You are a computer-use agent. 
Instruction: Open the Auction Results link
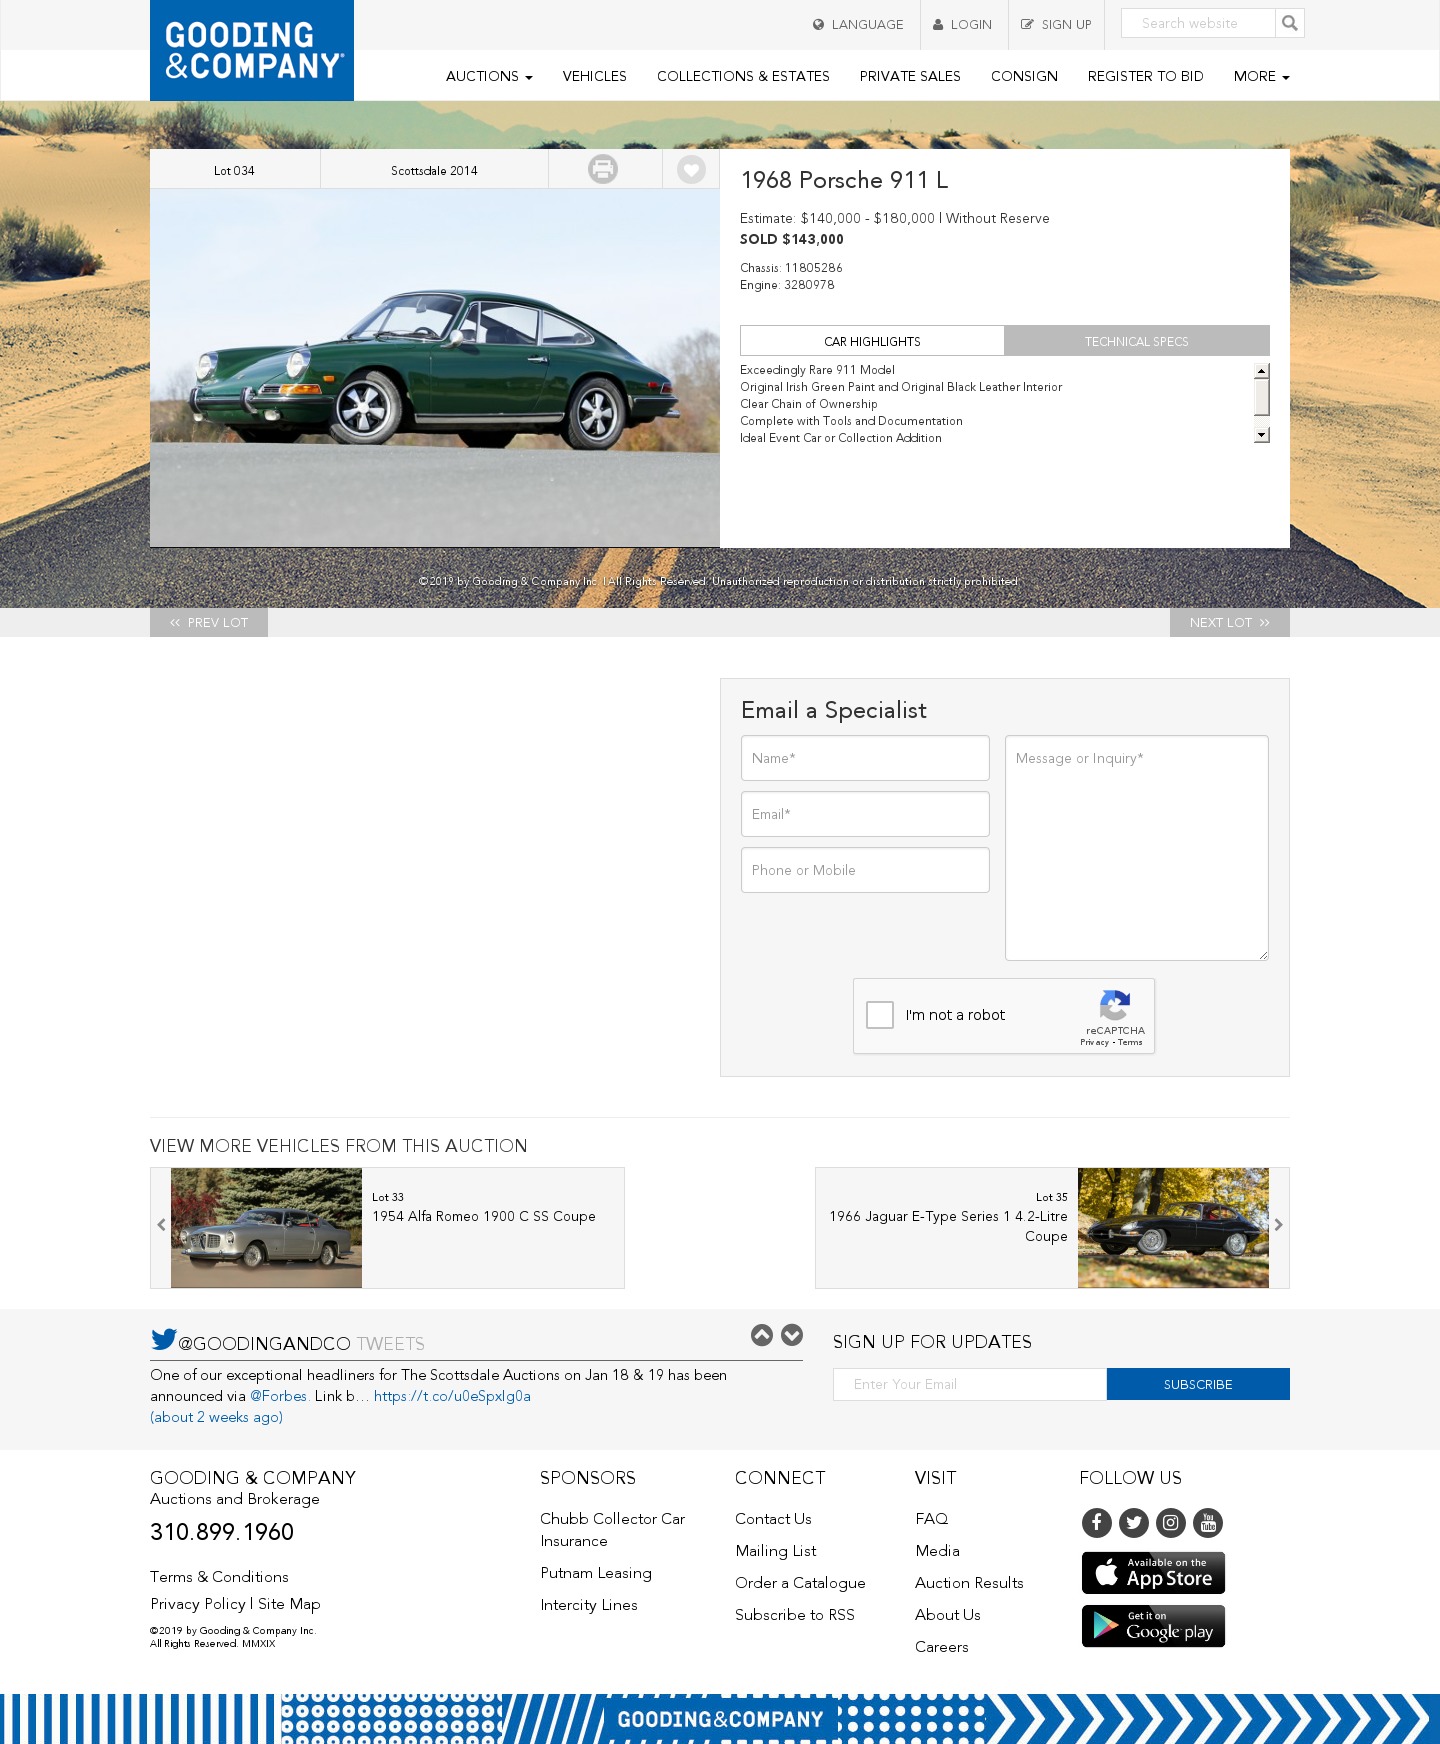coord(969,1583)
